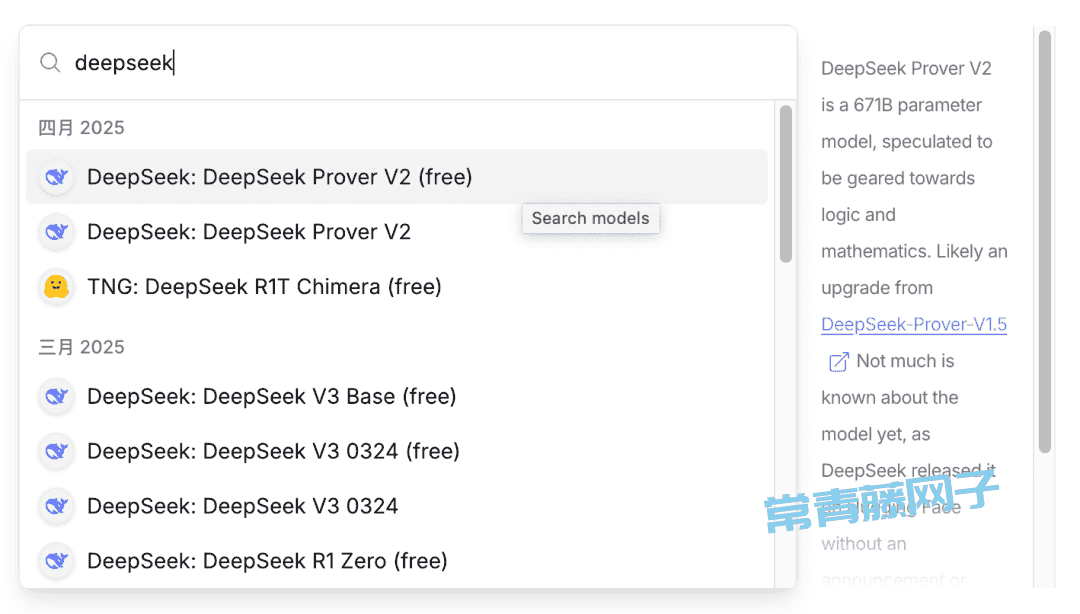
Task: Click the whale icon beside DeepSeek V3 0324 (free)
Action: (56, 451)
